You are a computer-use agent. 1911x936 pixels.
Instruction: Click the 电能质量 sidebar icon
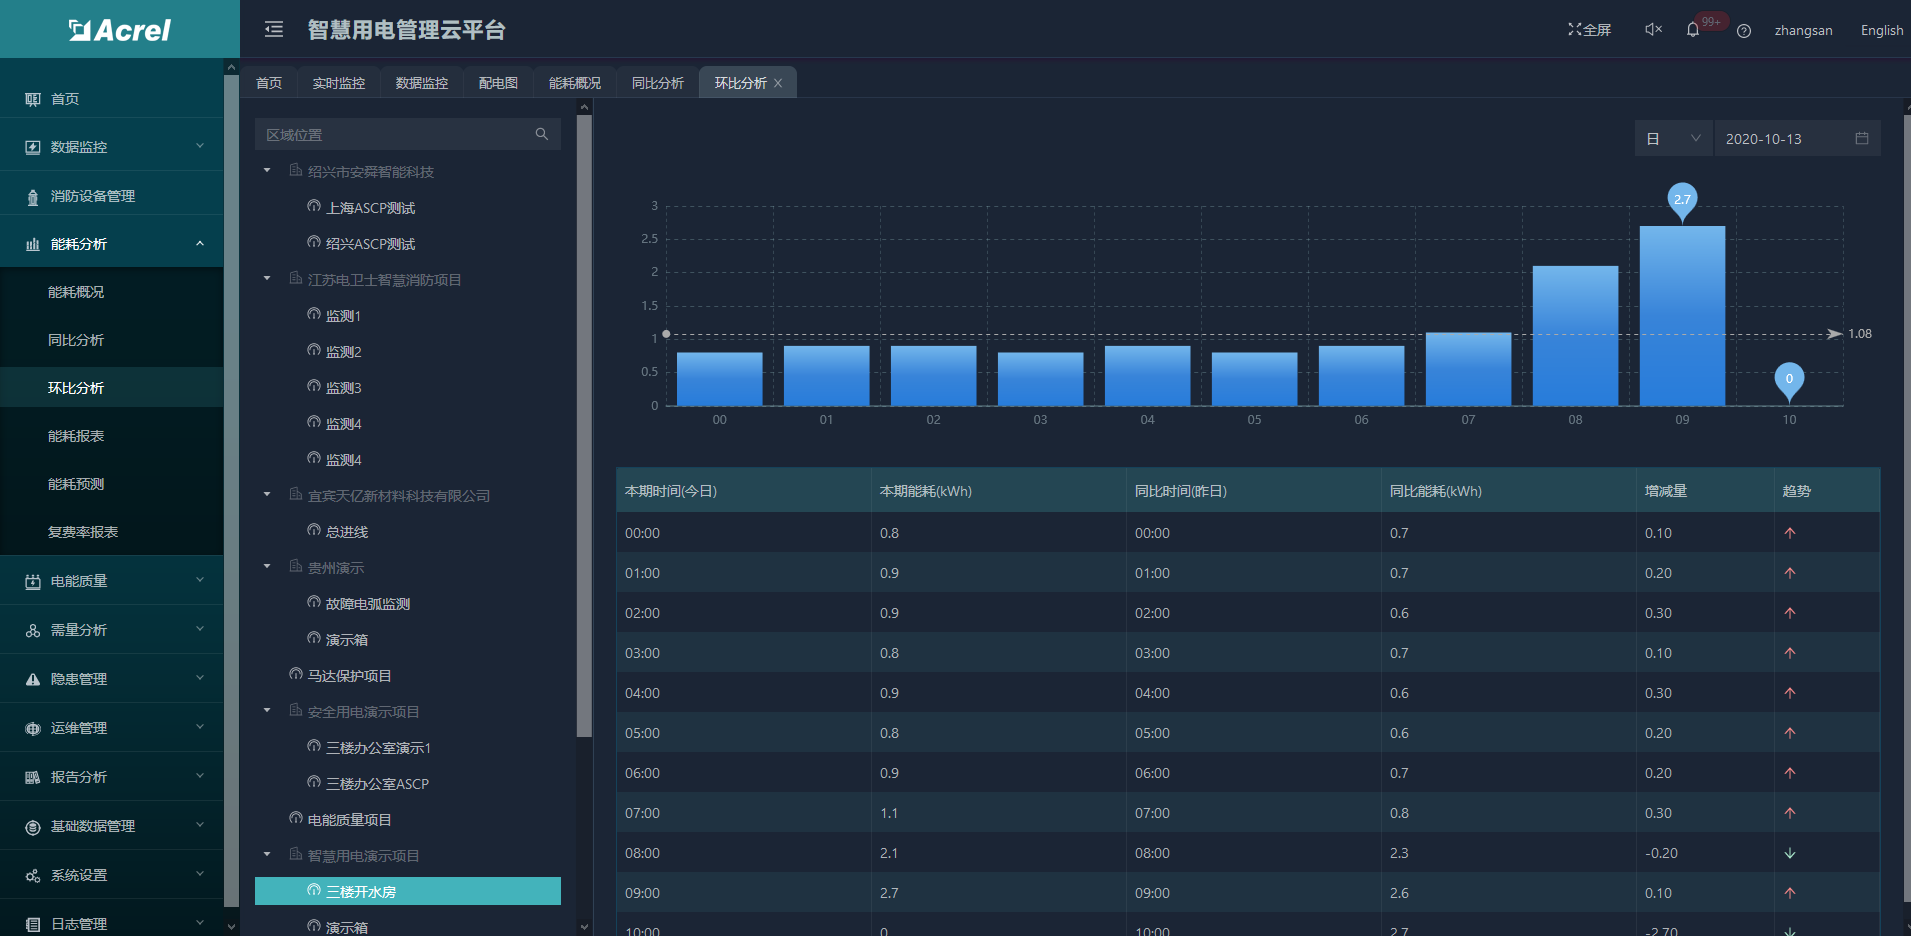(x=33, y=581)
